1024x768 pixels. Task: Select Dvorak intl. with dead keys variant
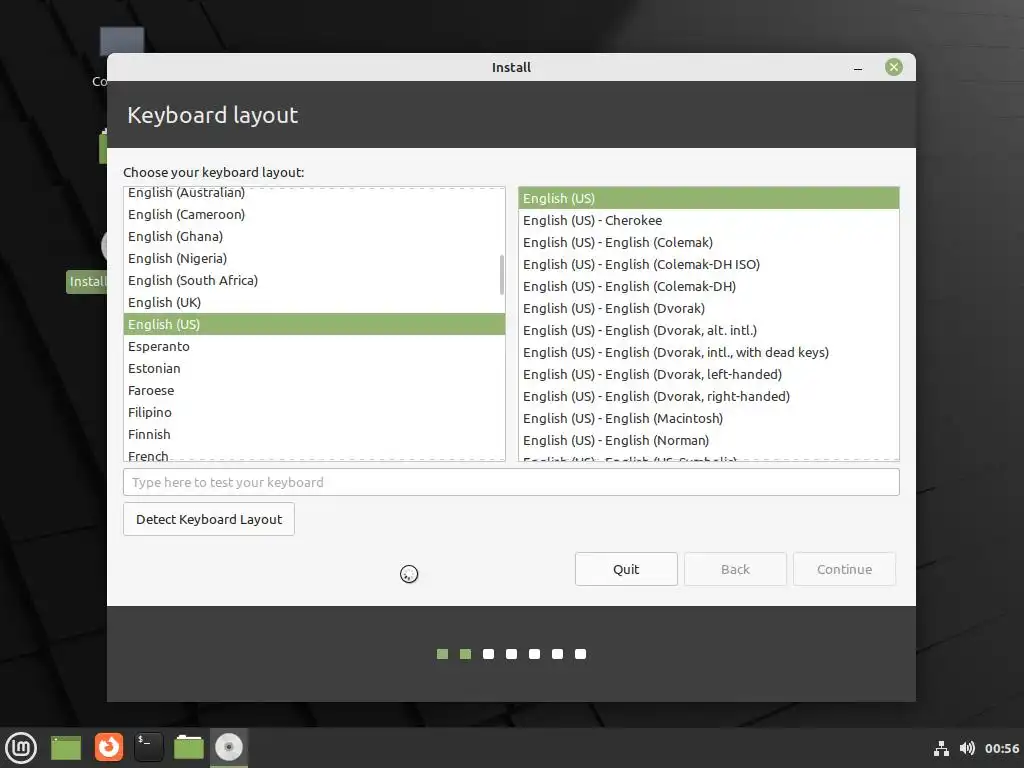pos(709,353)
